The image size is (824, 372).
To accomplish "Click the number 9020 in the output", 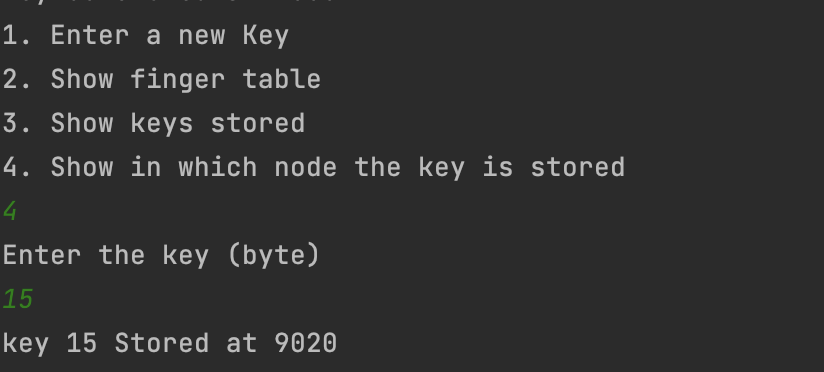I will [x=306, y=344].
